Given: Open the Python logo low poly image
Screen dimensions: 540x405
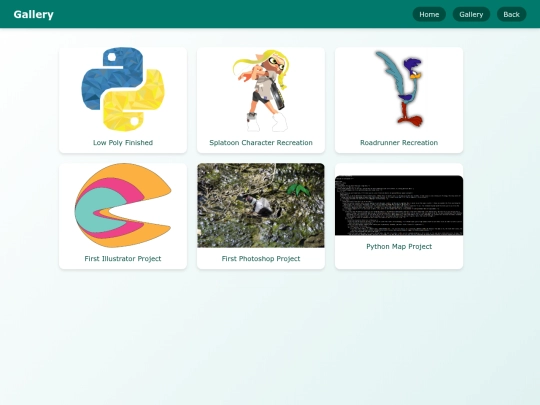Looking at the screenshot, I should pyautogui.click(x=123, y=89).
